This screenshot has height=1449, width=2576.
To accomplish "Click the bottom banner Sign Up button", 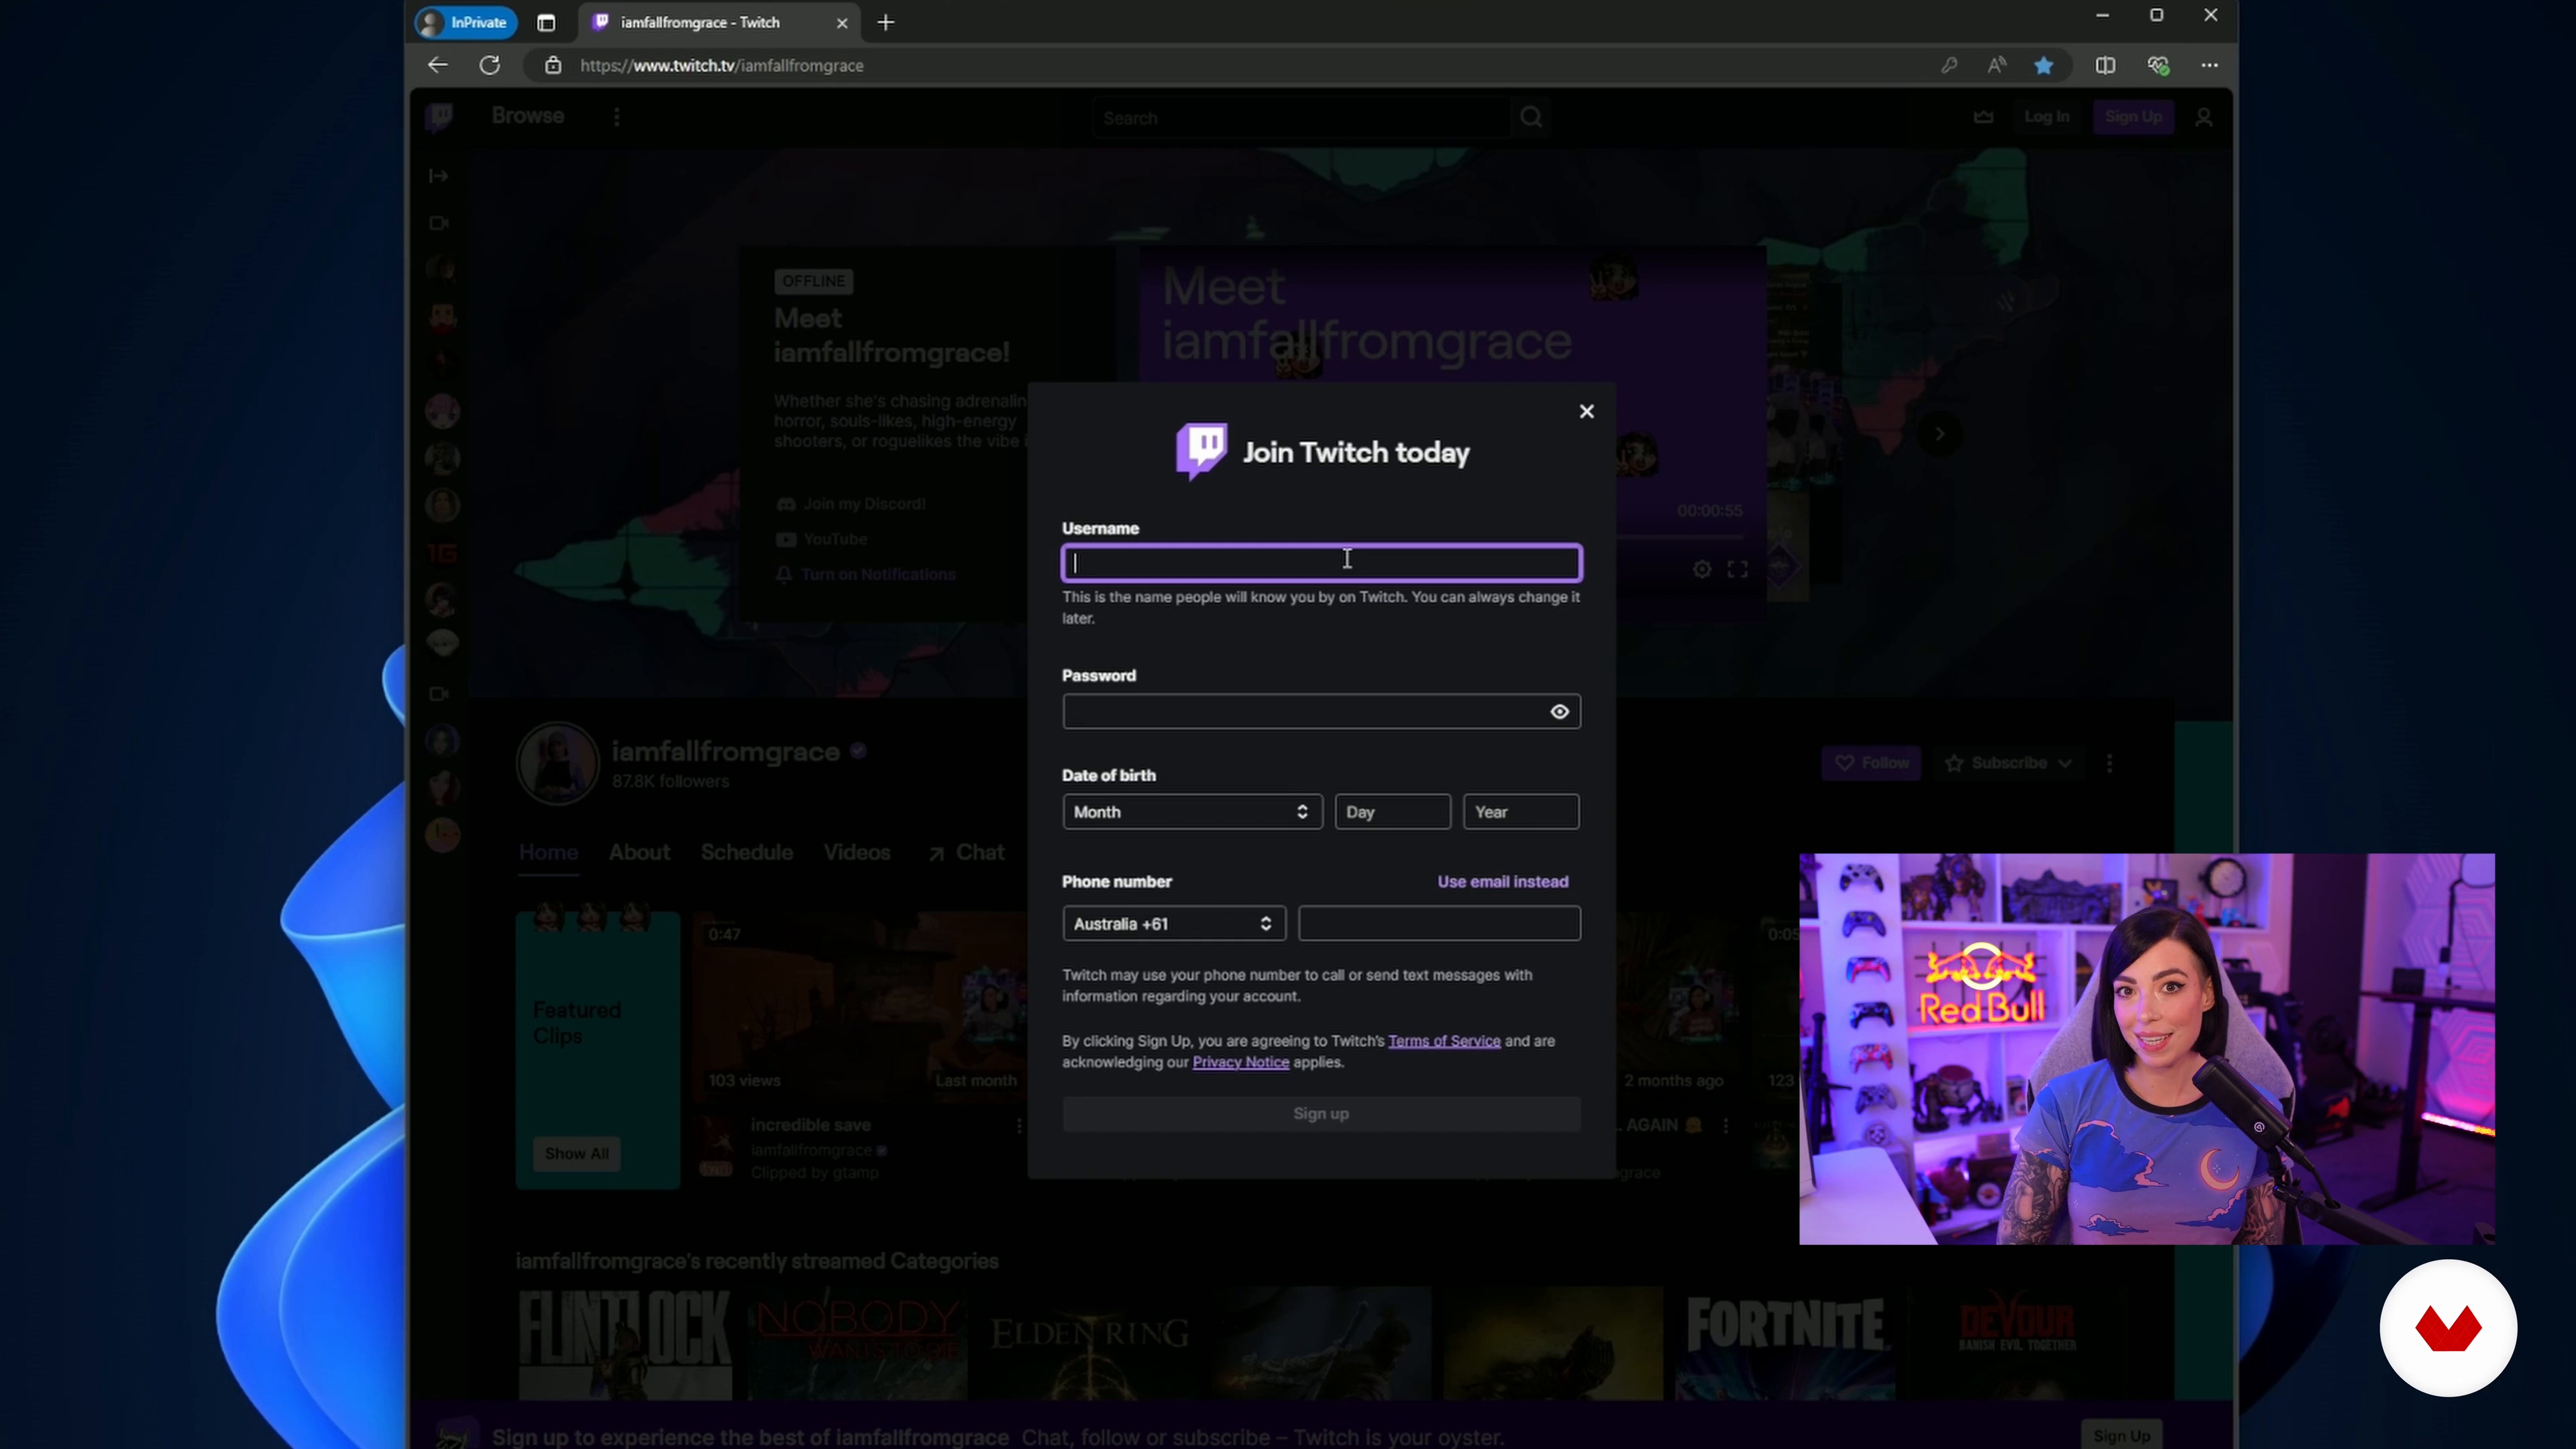I will pos(2121,1435).
